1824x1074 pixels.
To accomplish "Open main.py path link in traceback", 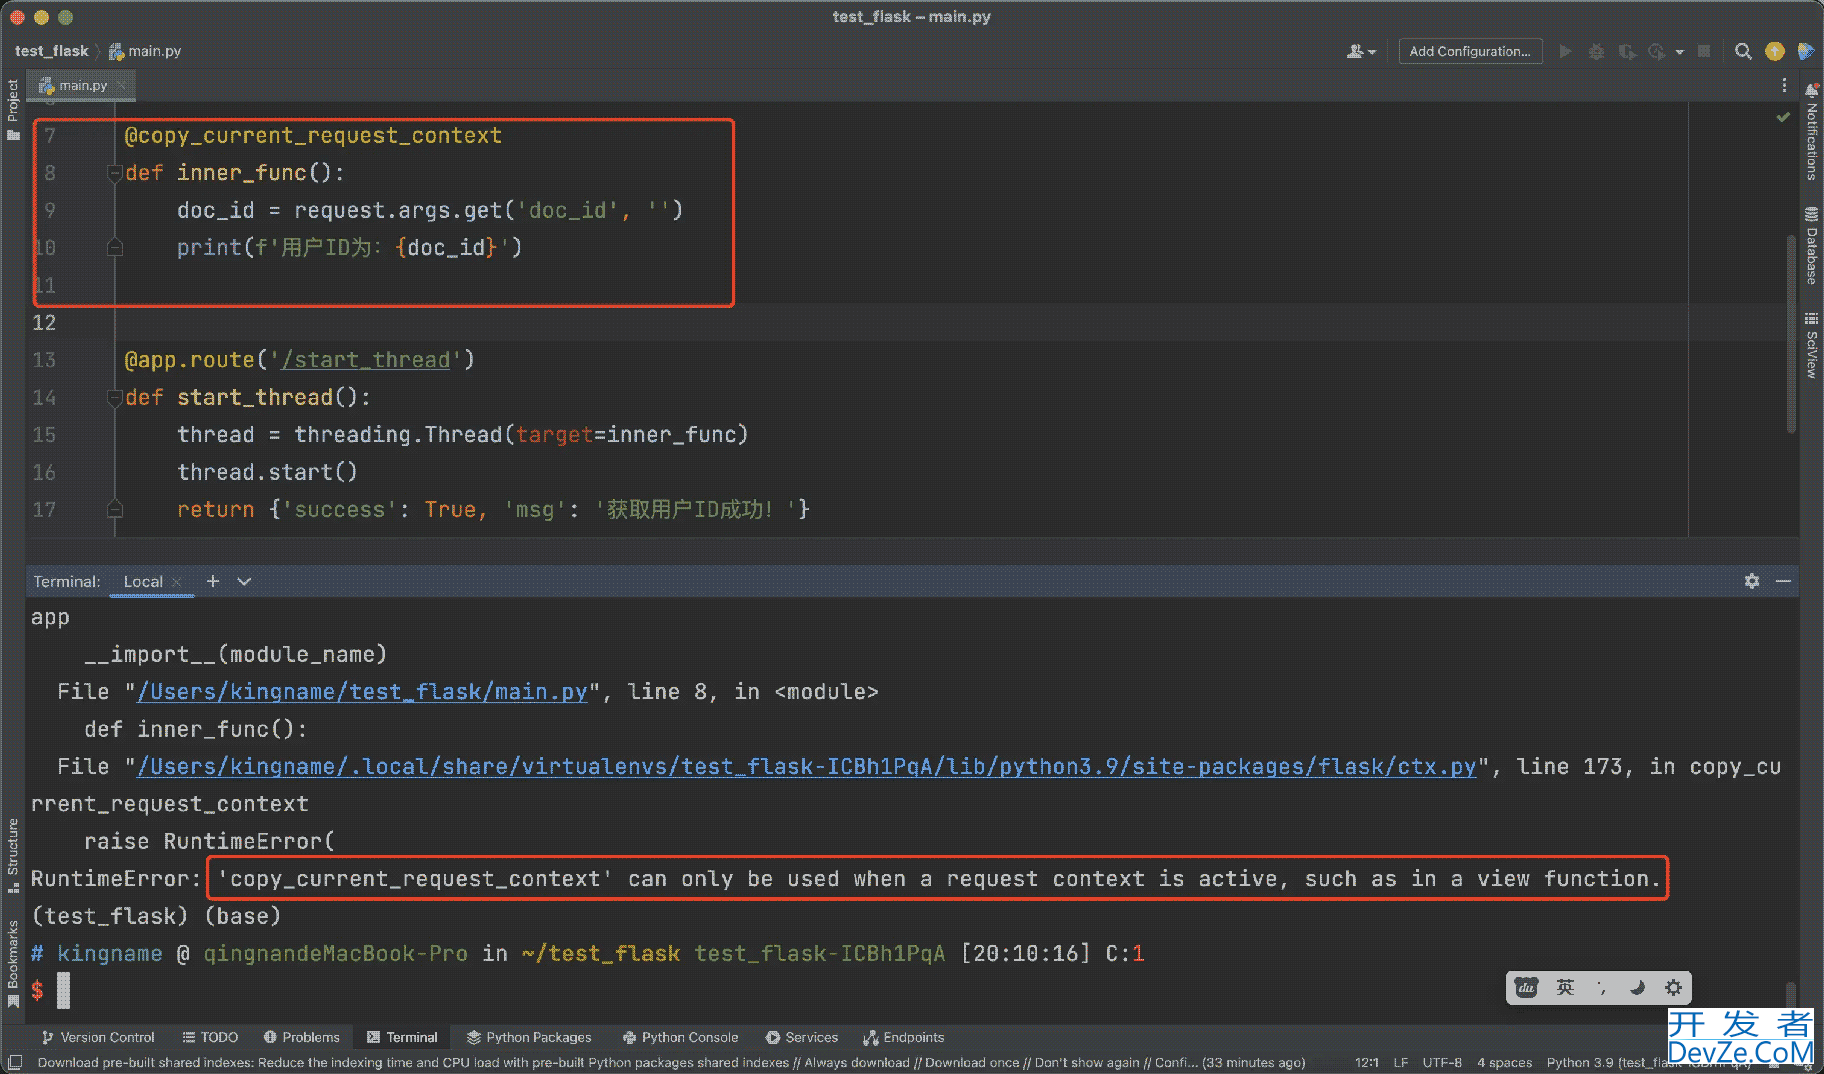I will click(362, 692).
